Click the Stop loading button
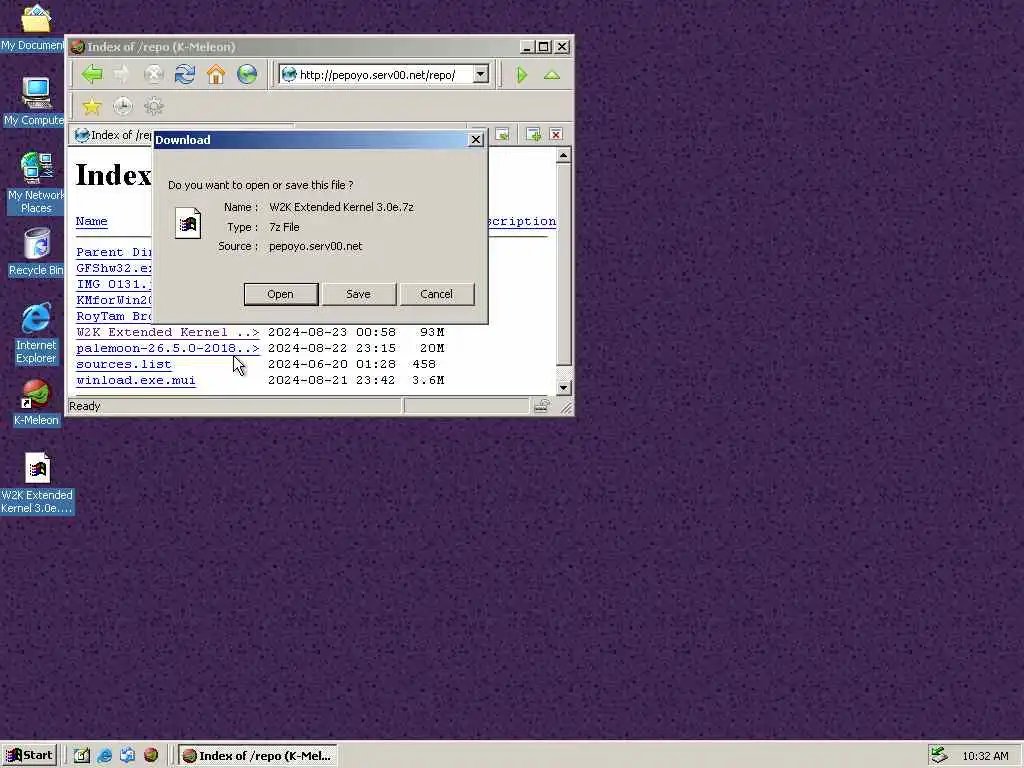This screenshot has width=1024, height=768. pyautogui.click(x=153, y=74)
